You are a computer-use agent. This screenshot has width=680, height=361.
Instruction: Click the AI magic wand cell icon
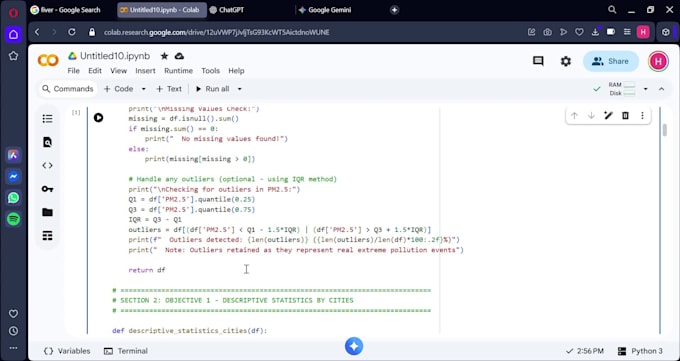608,115
